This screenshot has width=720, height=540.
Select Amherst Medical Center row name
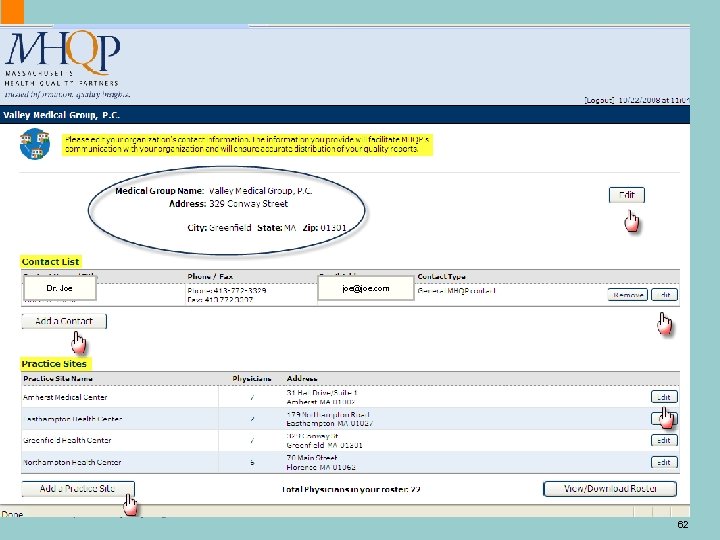click(x=65, y=397)
